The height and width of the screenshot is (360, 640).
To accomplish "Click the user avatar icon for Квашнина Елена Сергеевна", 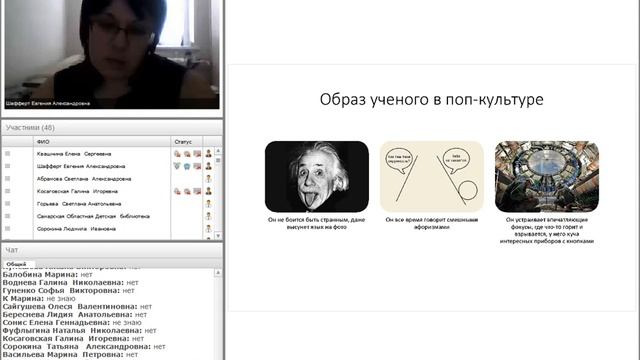I will click(208, 153).
